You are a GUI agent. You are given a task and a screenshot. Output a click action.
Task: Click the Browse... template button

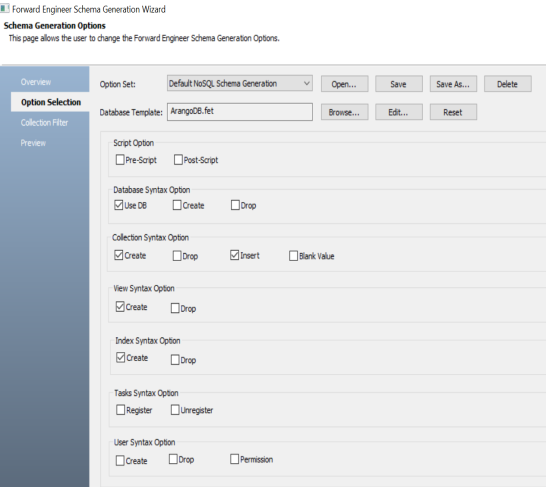(344, 112)
